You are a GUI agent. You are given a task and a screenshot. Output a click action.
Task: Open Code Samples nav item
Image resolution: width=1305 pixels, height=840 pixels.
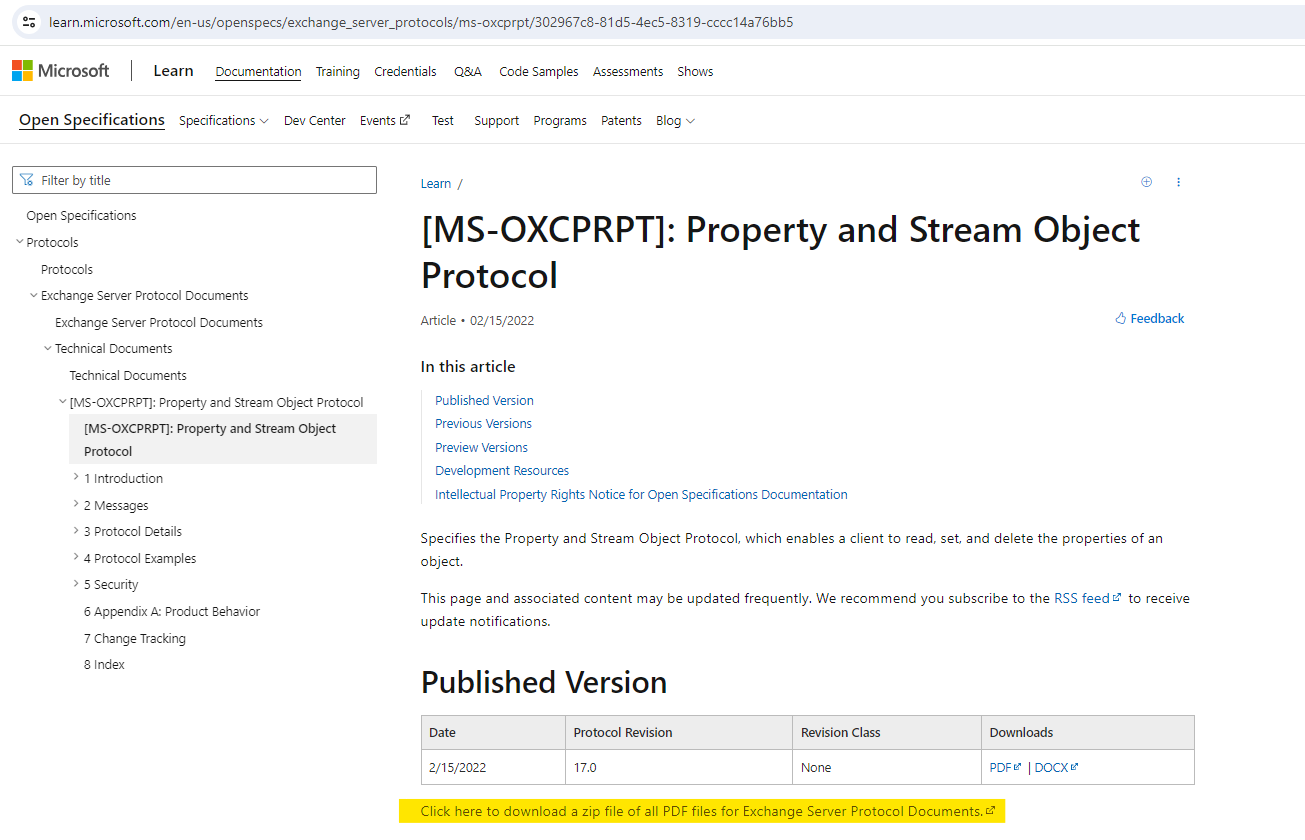tap(539, 72)
